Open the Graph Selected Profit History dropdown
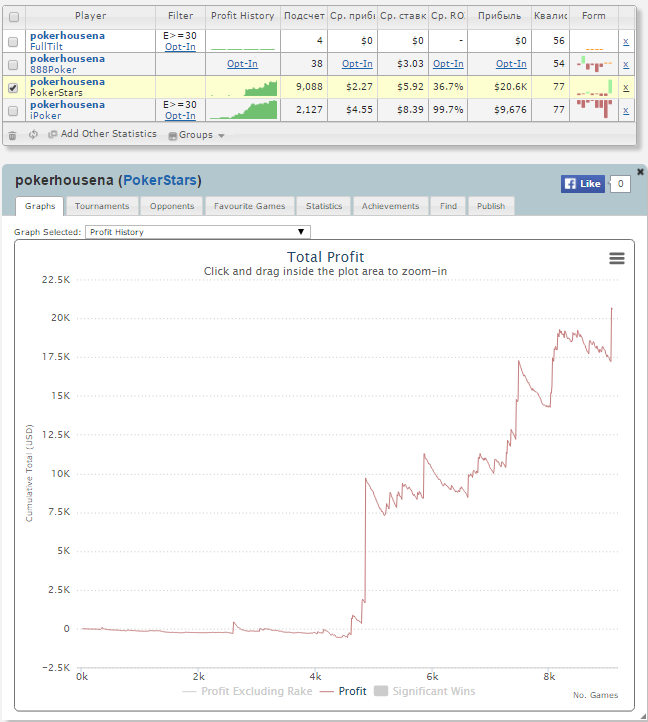 pos(198,232)
